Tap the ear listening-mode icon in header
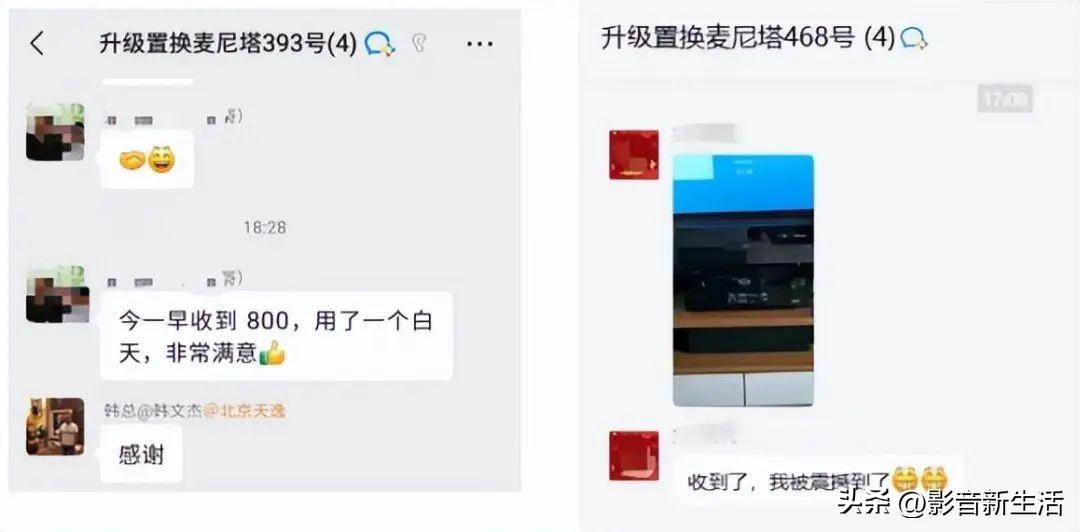This screenshot has width=1080, height=532. tap(419, 44)
